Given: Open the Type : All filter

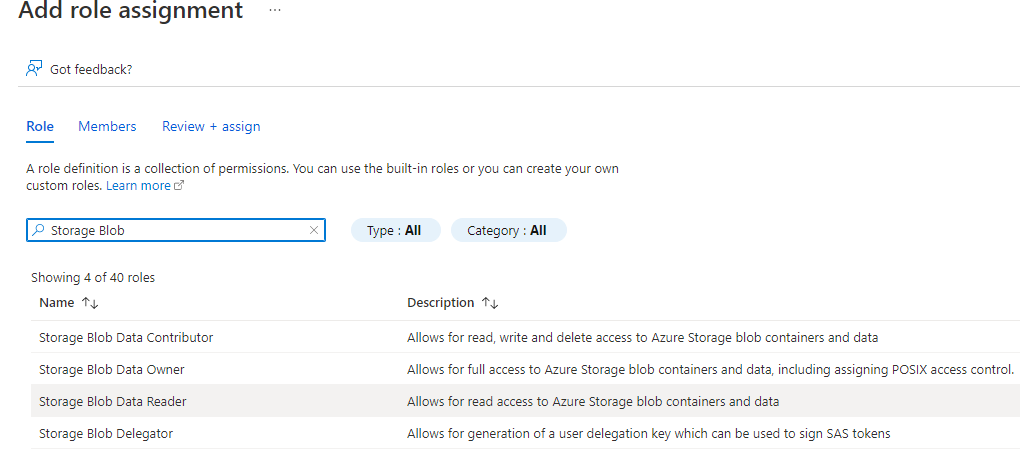Looking at the screenshot, I should click(395, 230).
